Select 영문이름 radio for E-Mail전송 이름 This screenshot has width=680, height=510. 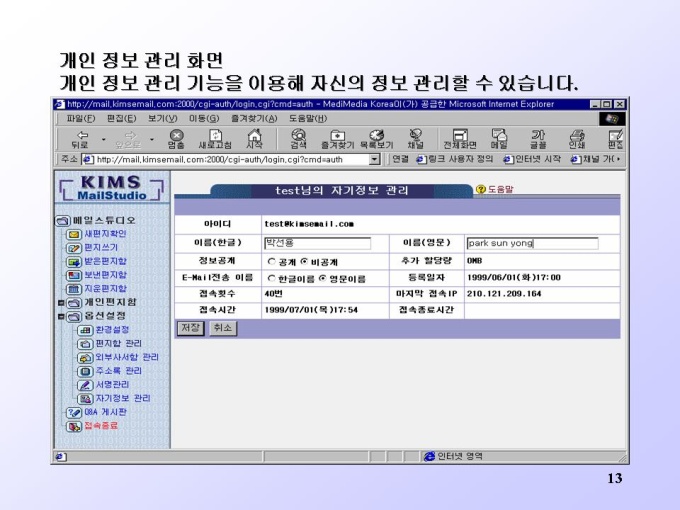(x=323, y=278)
